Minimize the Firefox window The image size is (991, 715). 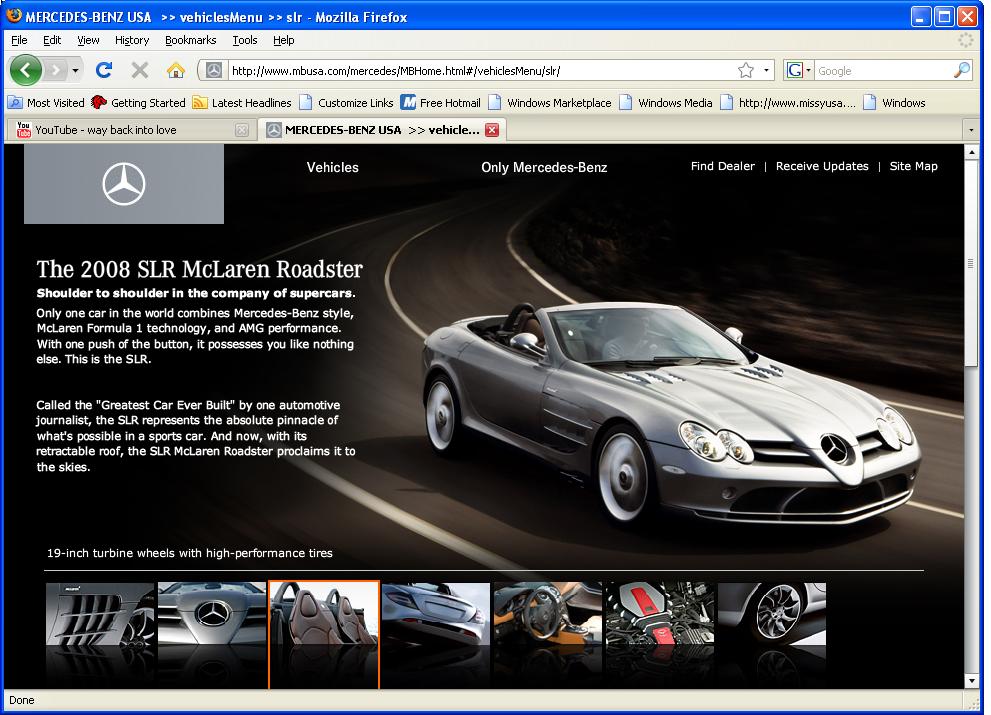click(921, 16)
